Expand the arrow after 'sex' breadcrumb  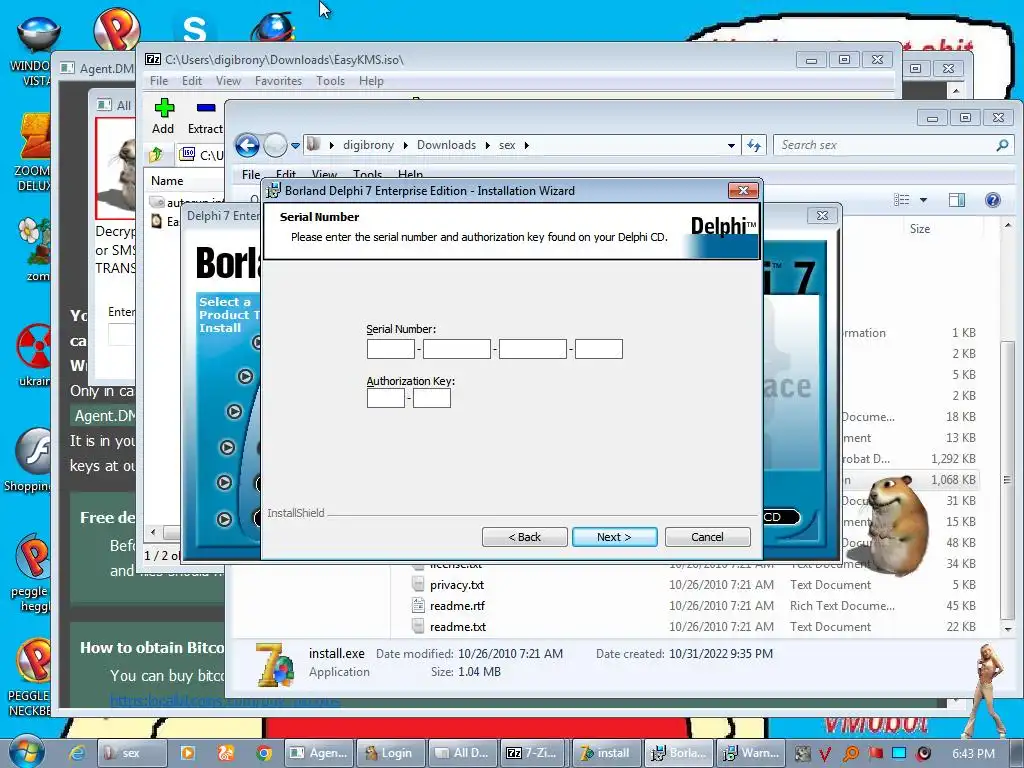[526, 145]
